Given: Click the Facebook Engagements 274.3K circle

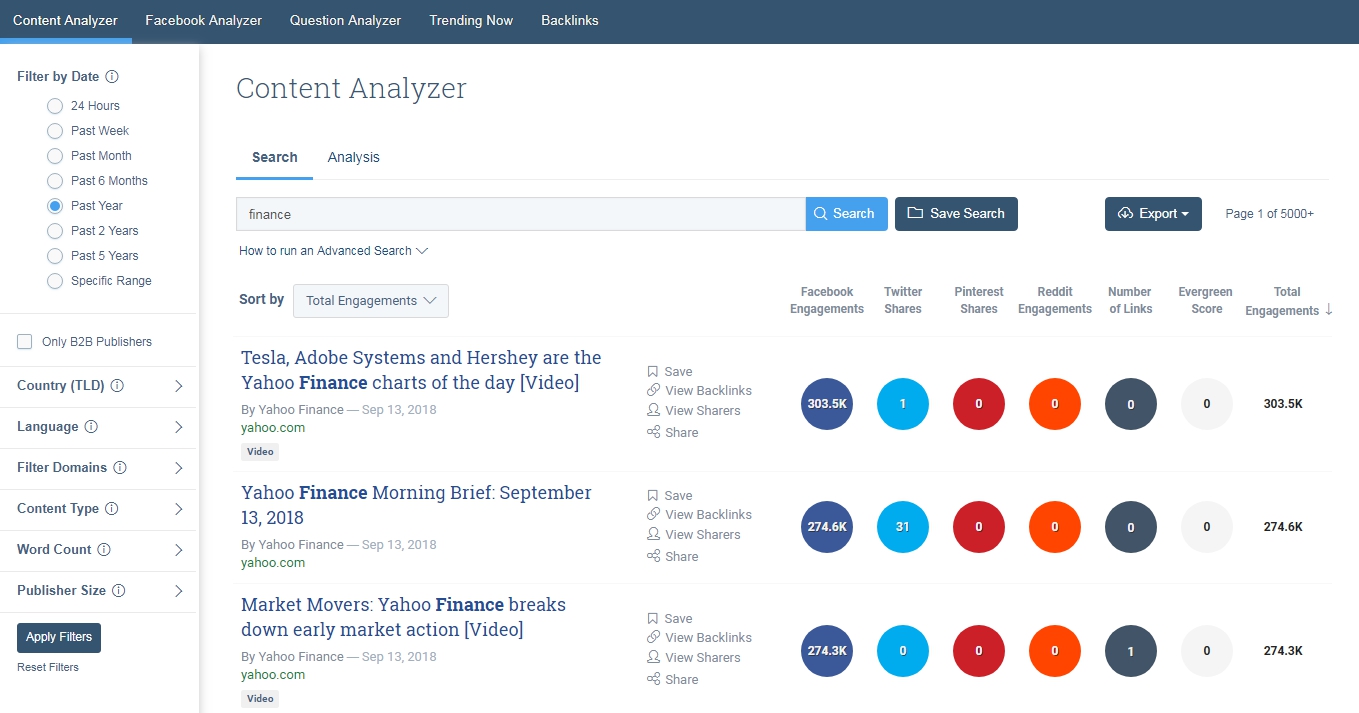Looking at the screenshot, I should pos(827,650).
